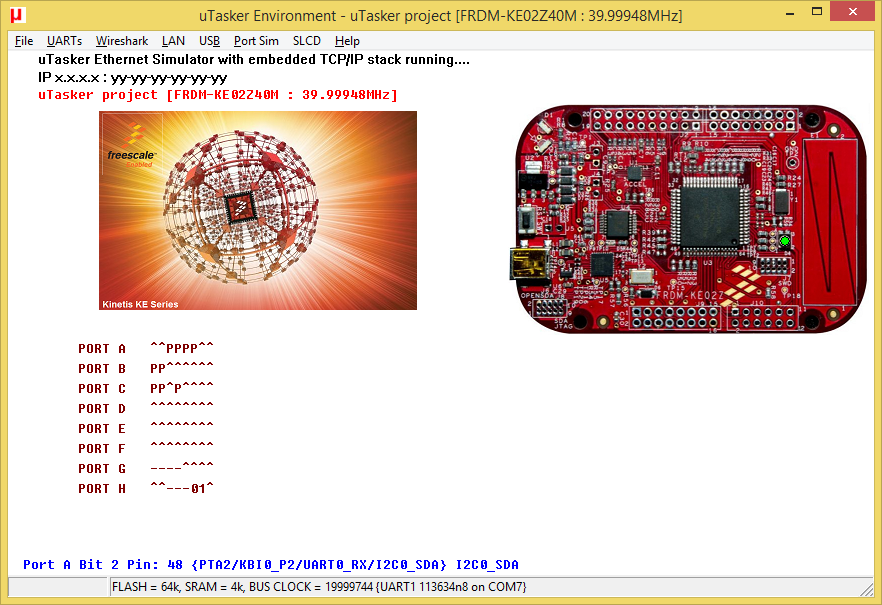Click the SWD debug header on the board
The image size is (882, 605).
click(x=772, y=266)
